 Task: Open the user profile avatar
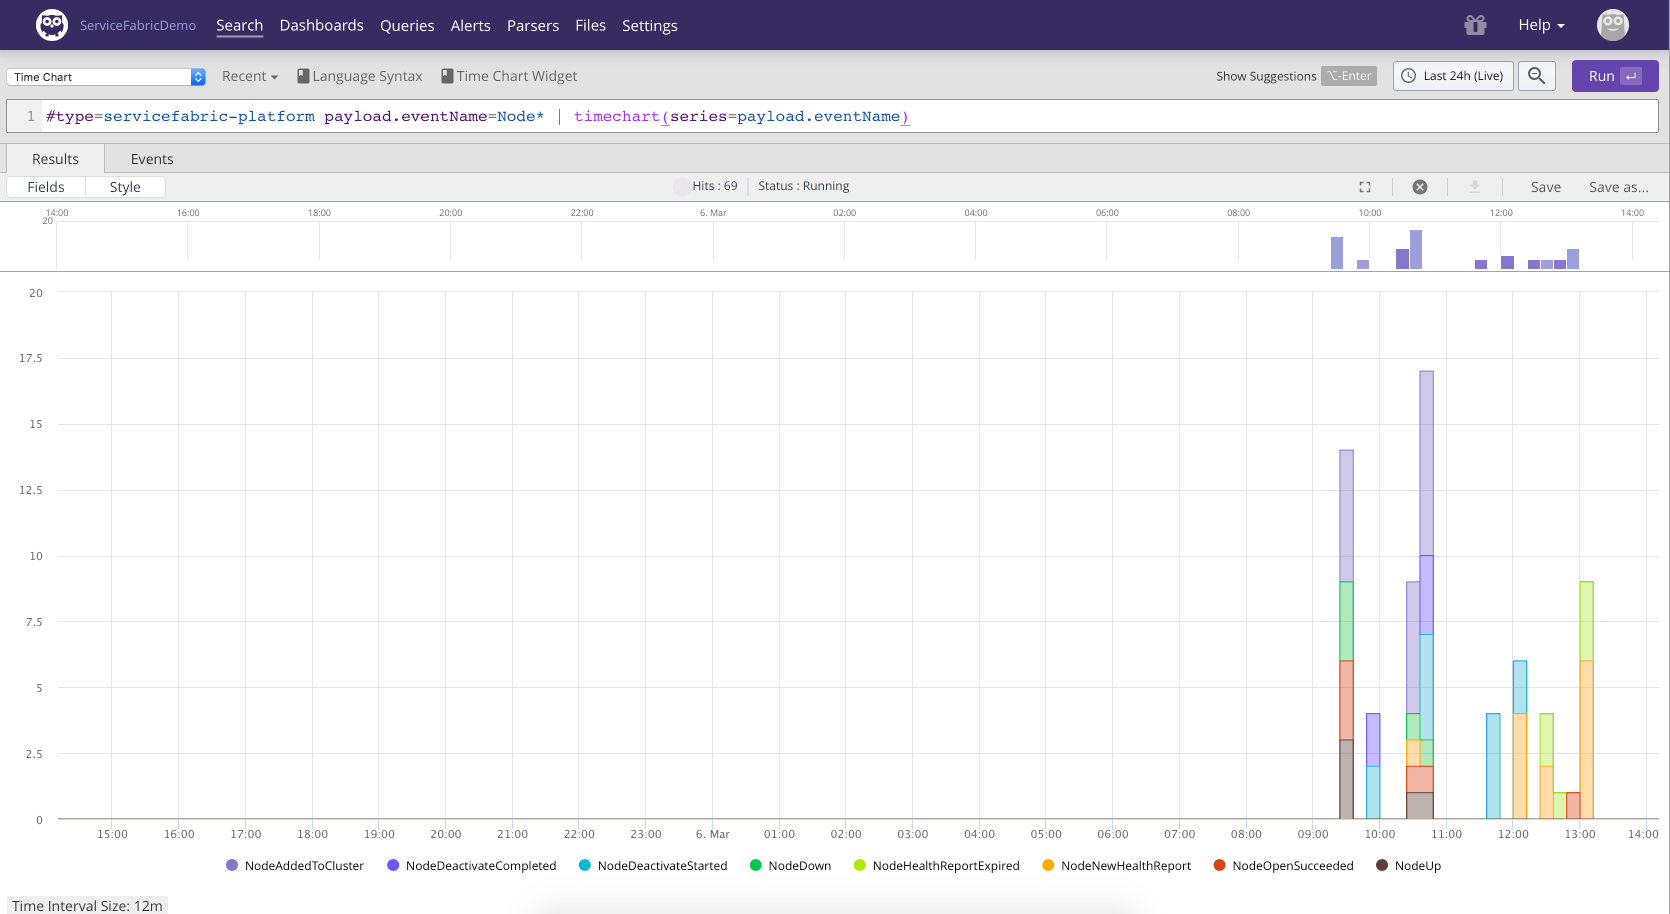pos(1612,25)
